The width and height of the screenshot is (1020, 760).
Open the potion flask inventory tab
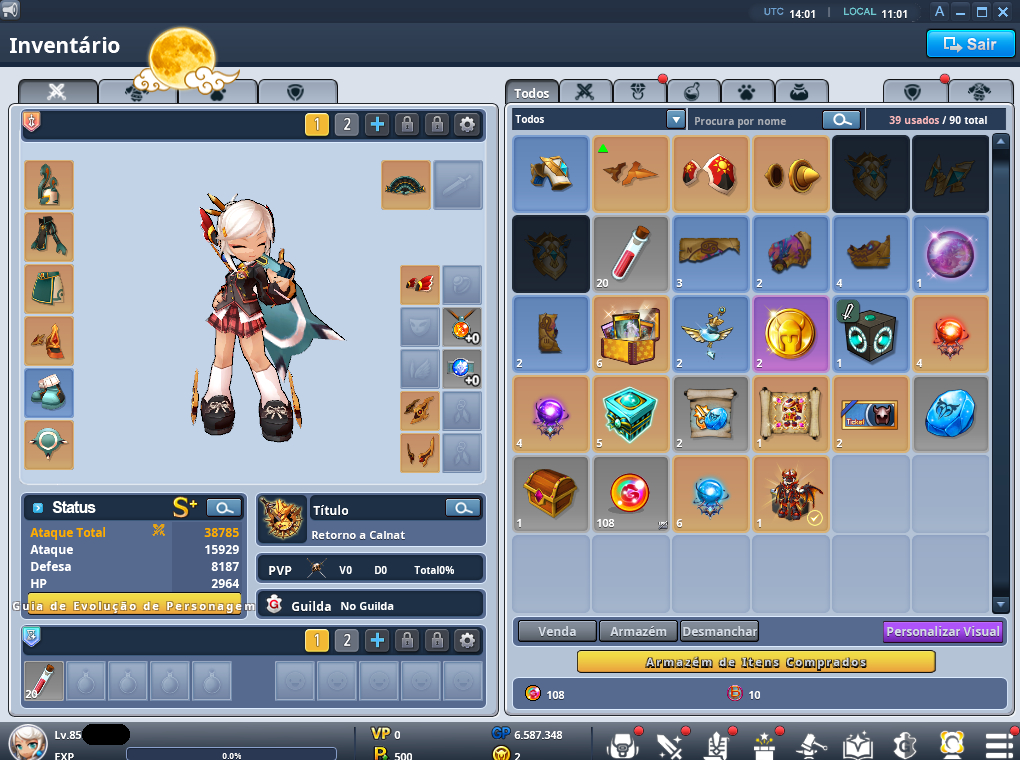693,92
